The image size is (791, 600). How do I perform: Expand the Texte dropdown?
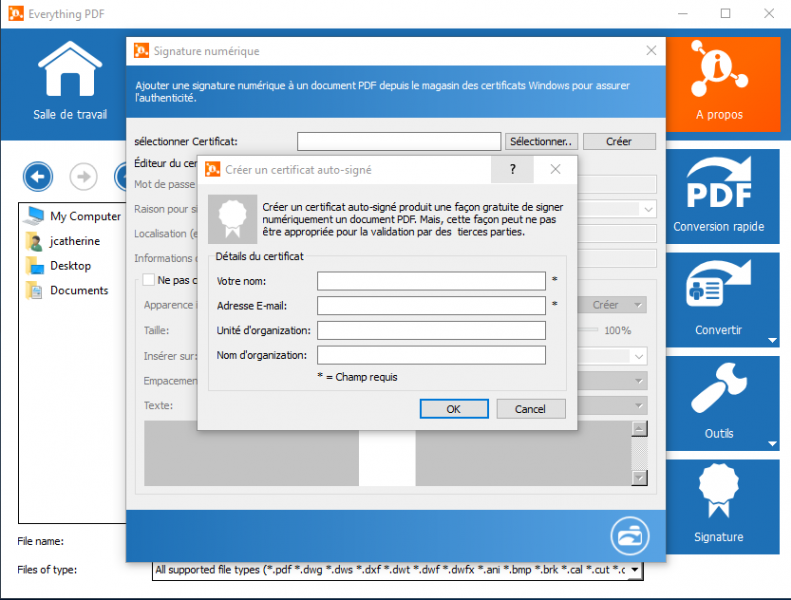pos(639,406)
